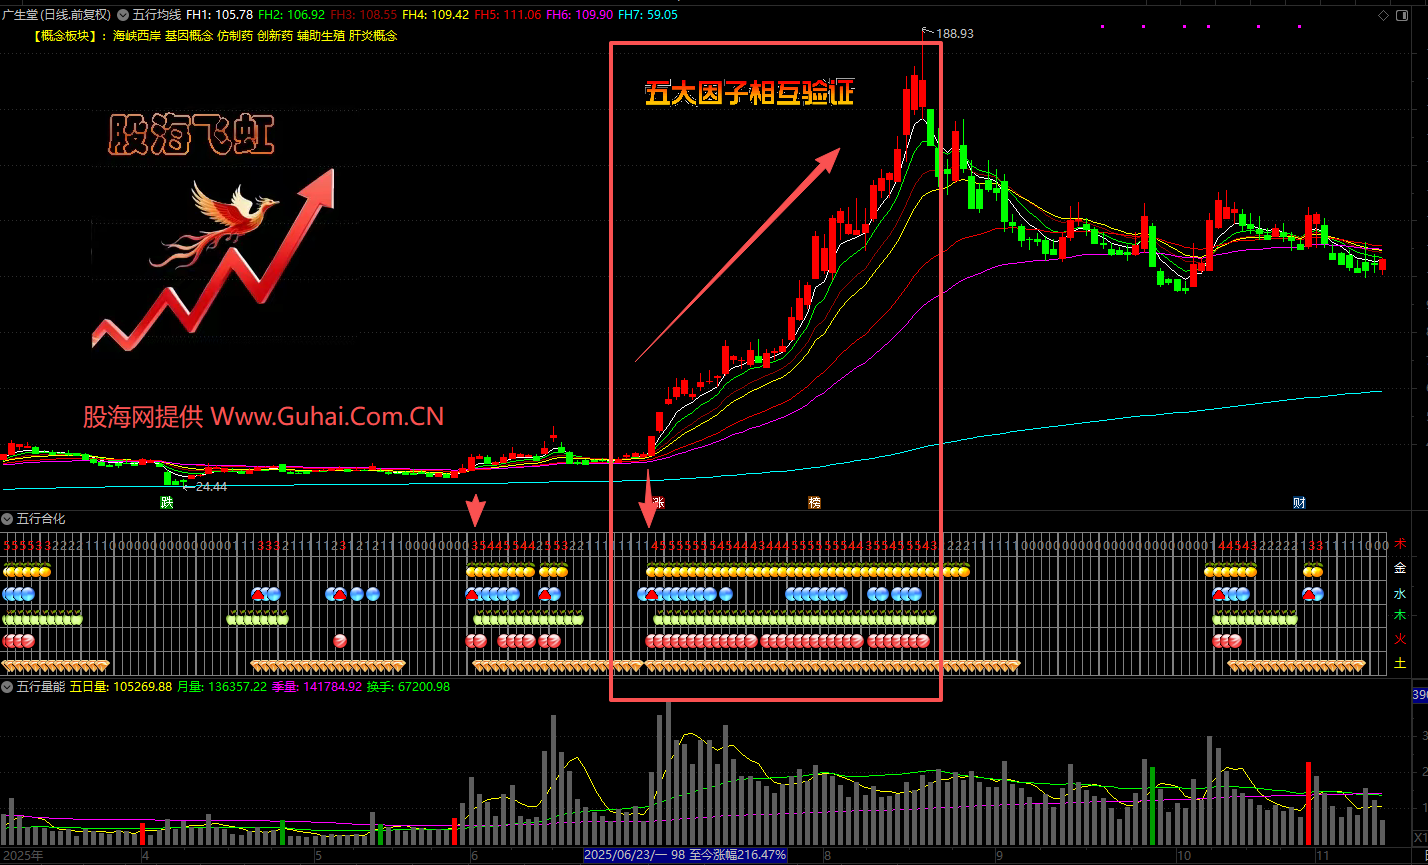1428x865 pixels.
Task: Click the 财 event marker icon
Action: coord(1299,502)
